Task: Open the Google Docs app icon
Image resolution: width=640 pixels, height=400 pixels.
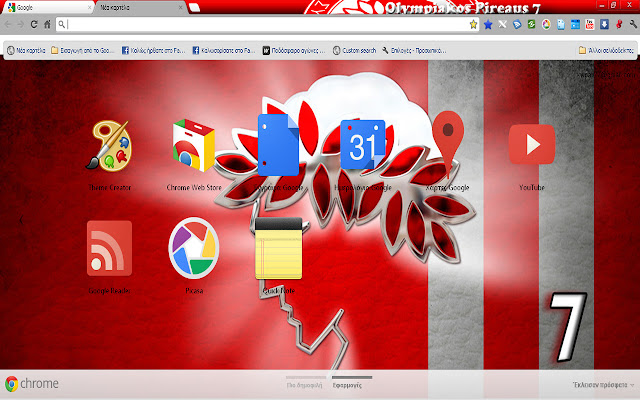Action: pyautogui.click(x=278, y=145)
